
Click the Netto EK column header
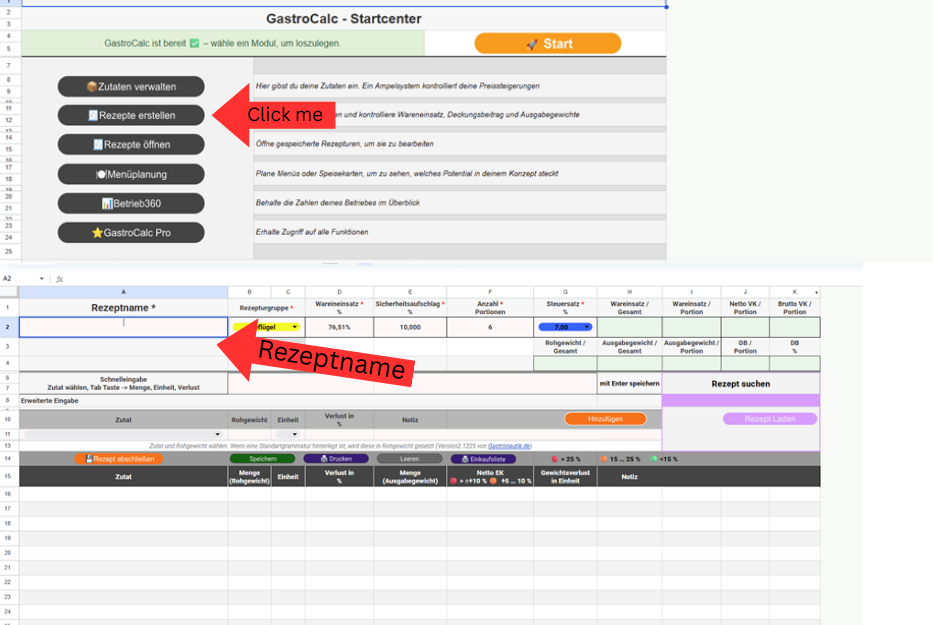pos(490,476)
